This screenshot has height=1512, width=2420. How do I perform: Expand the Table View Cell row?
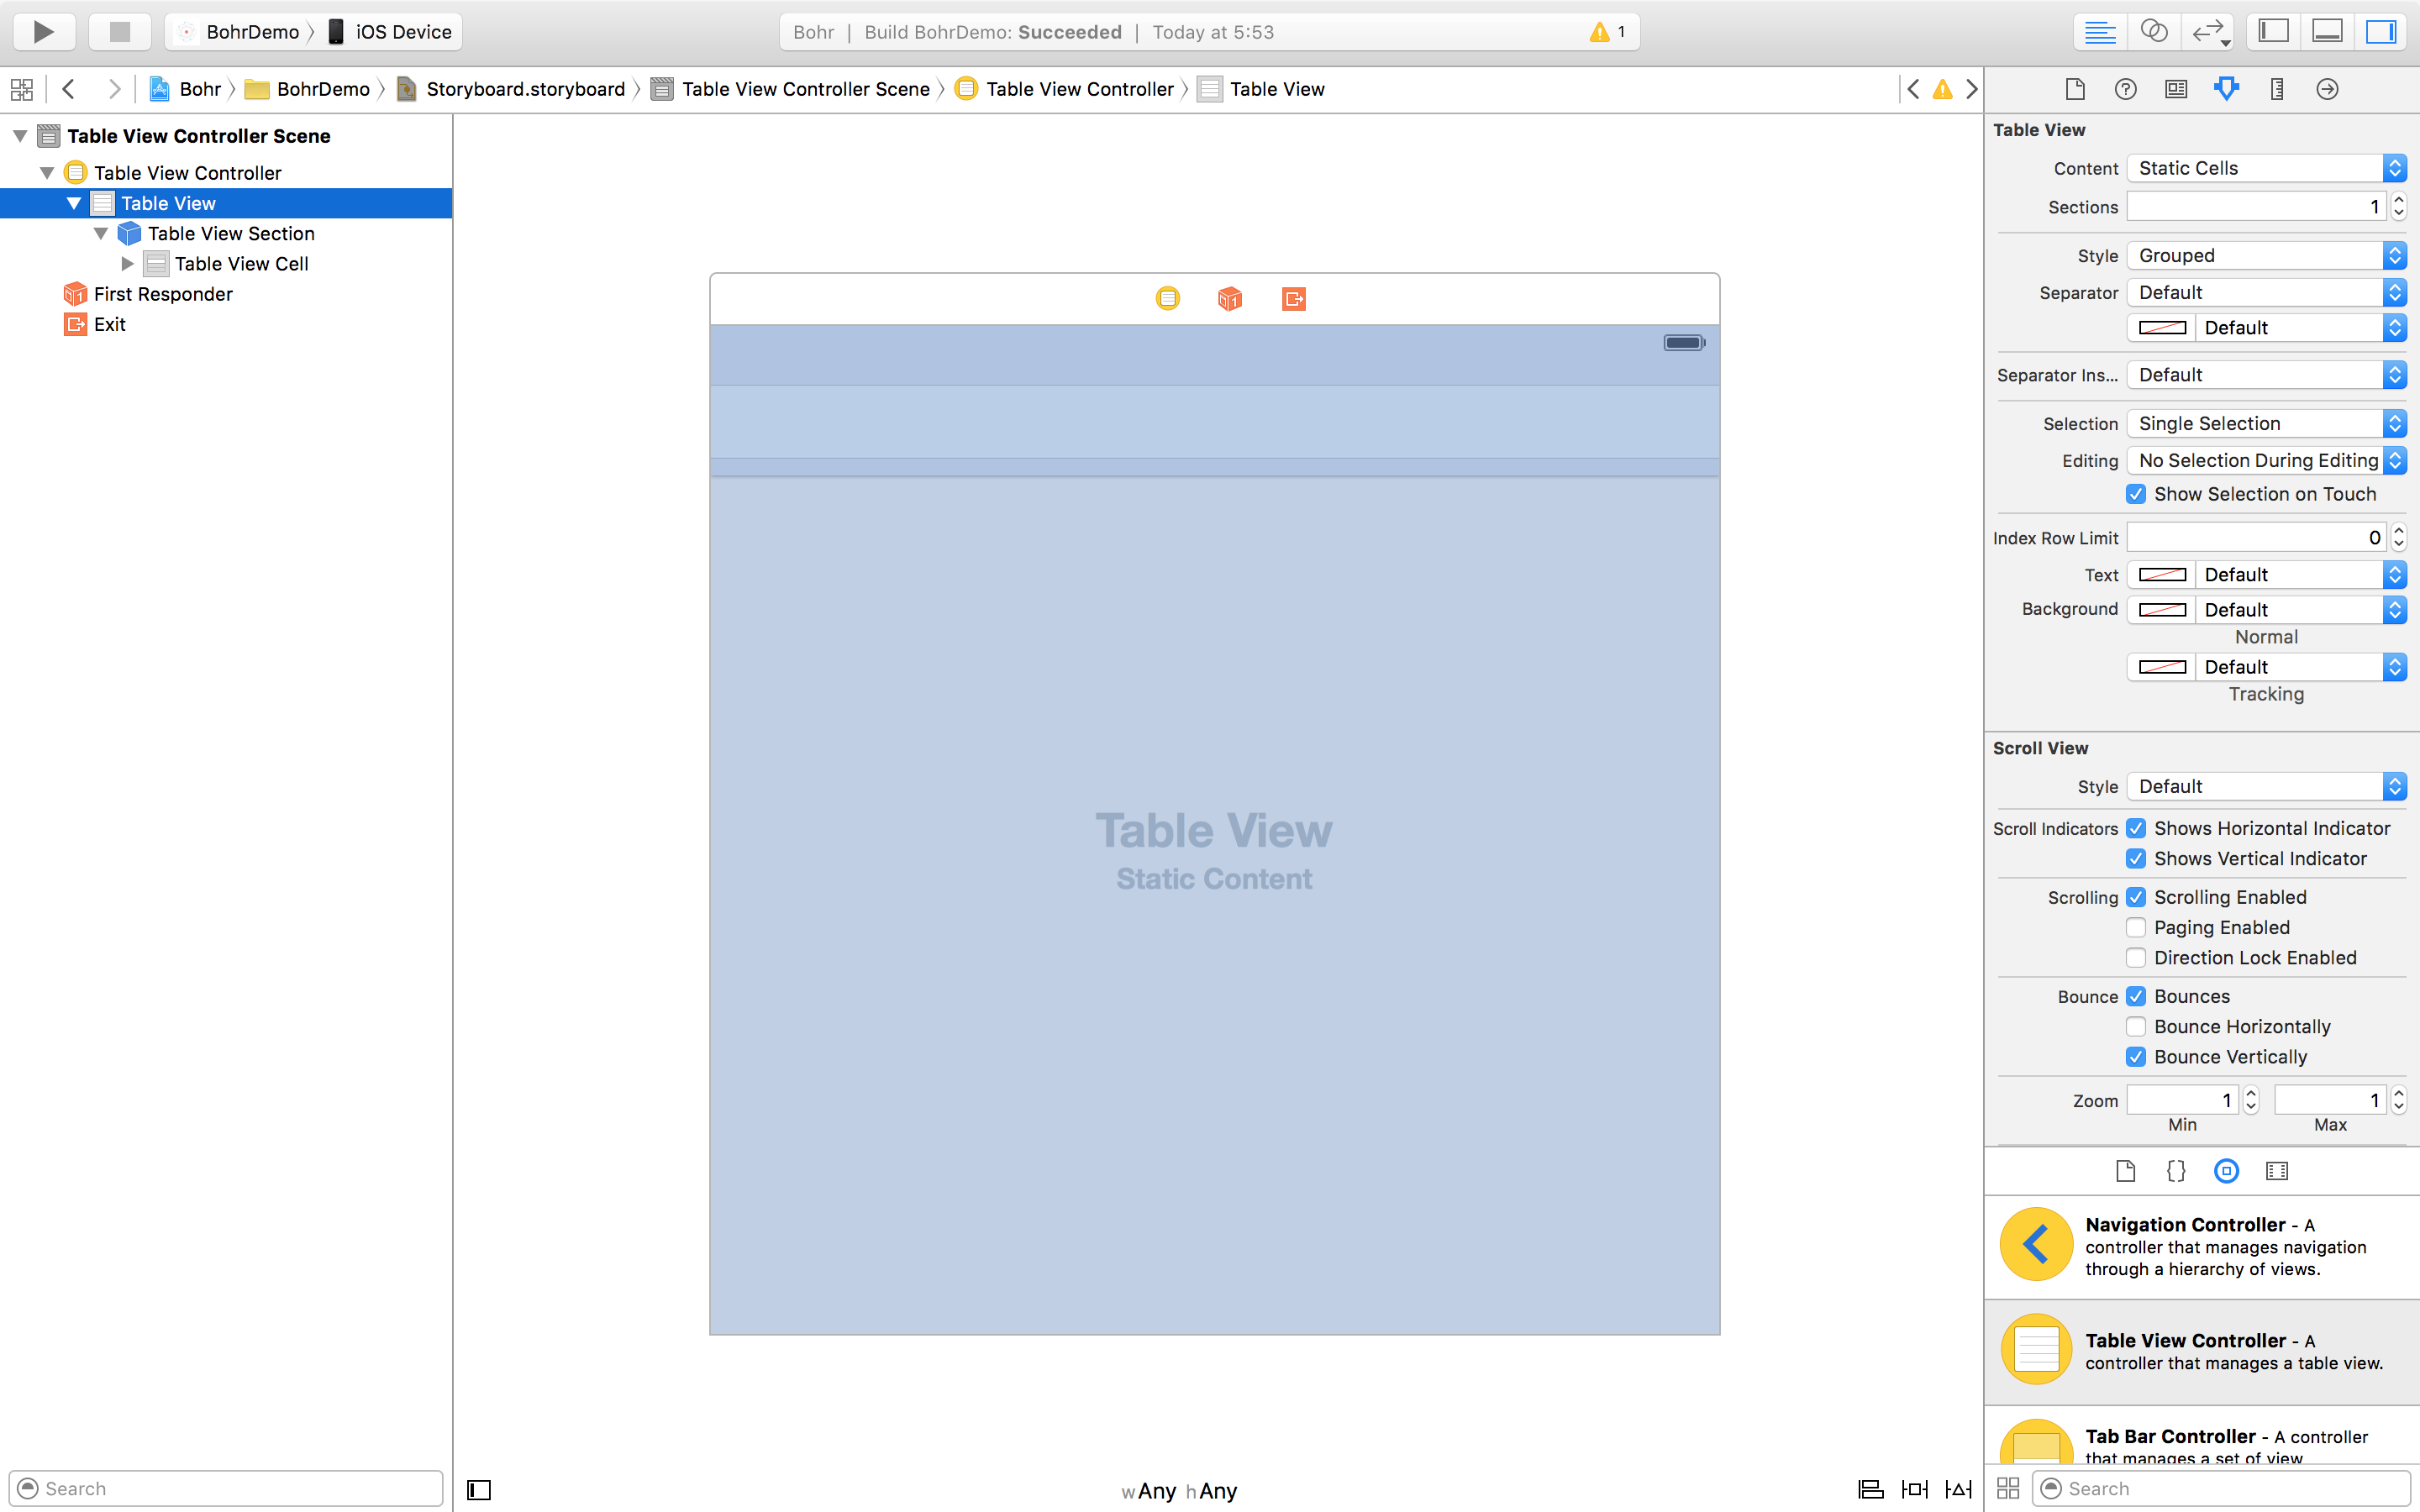pyautogui.click(x=127, y=264)
